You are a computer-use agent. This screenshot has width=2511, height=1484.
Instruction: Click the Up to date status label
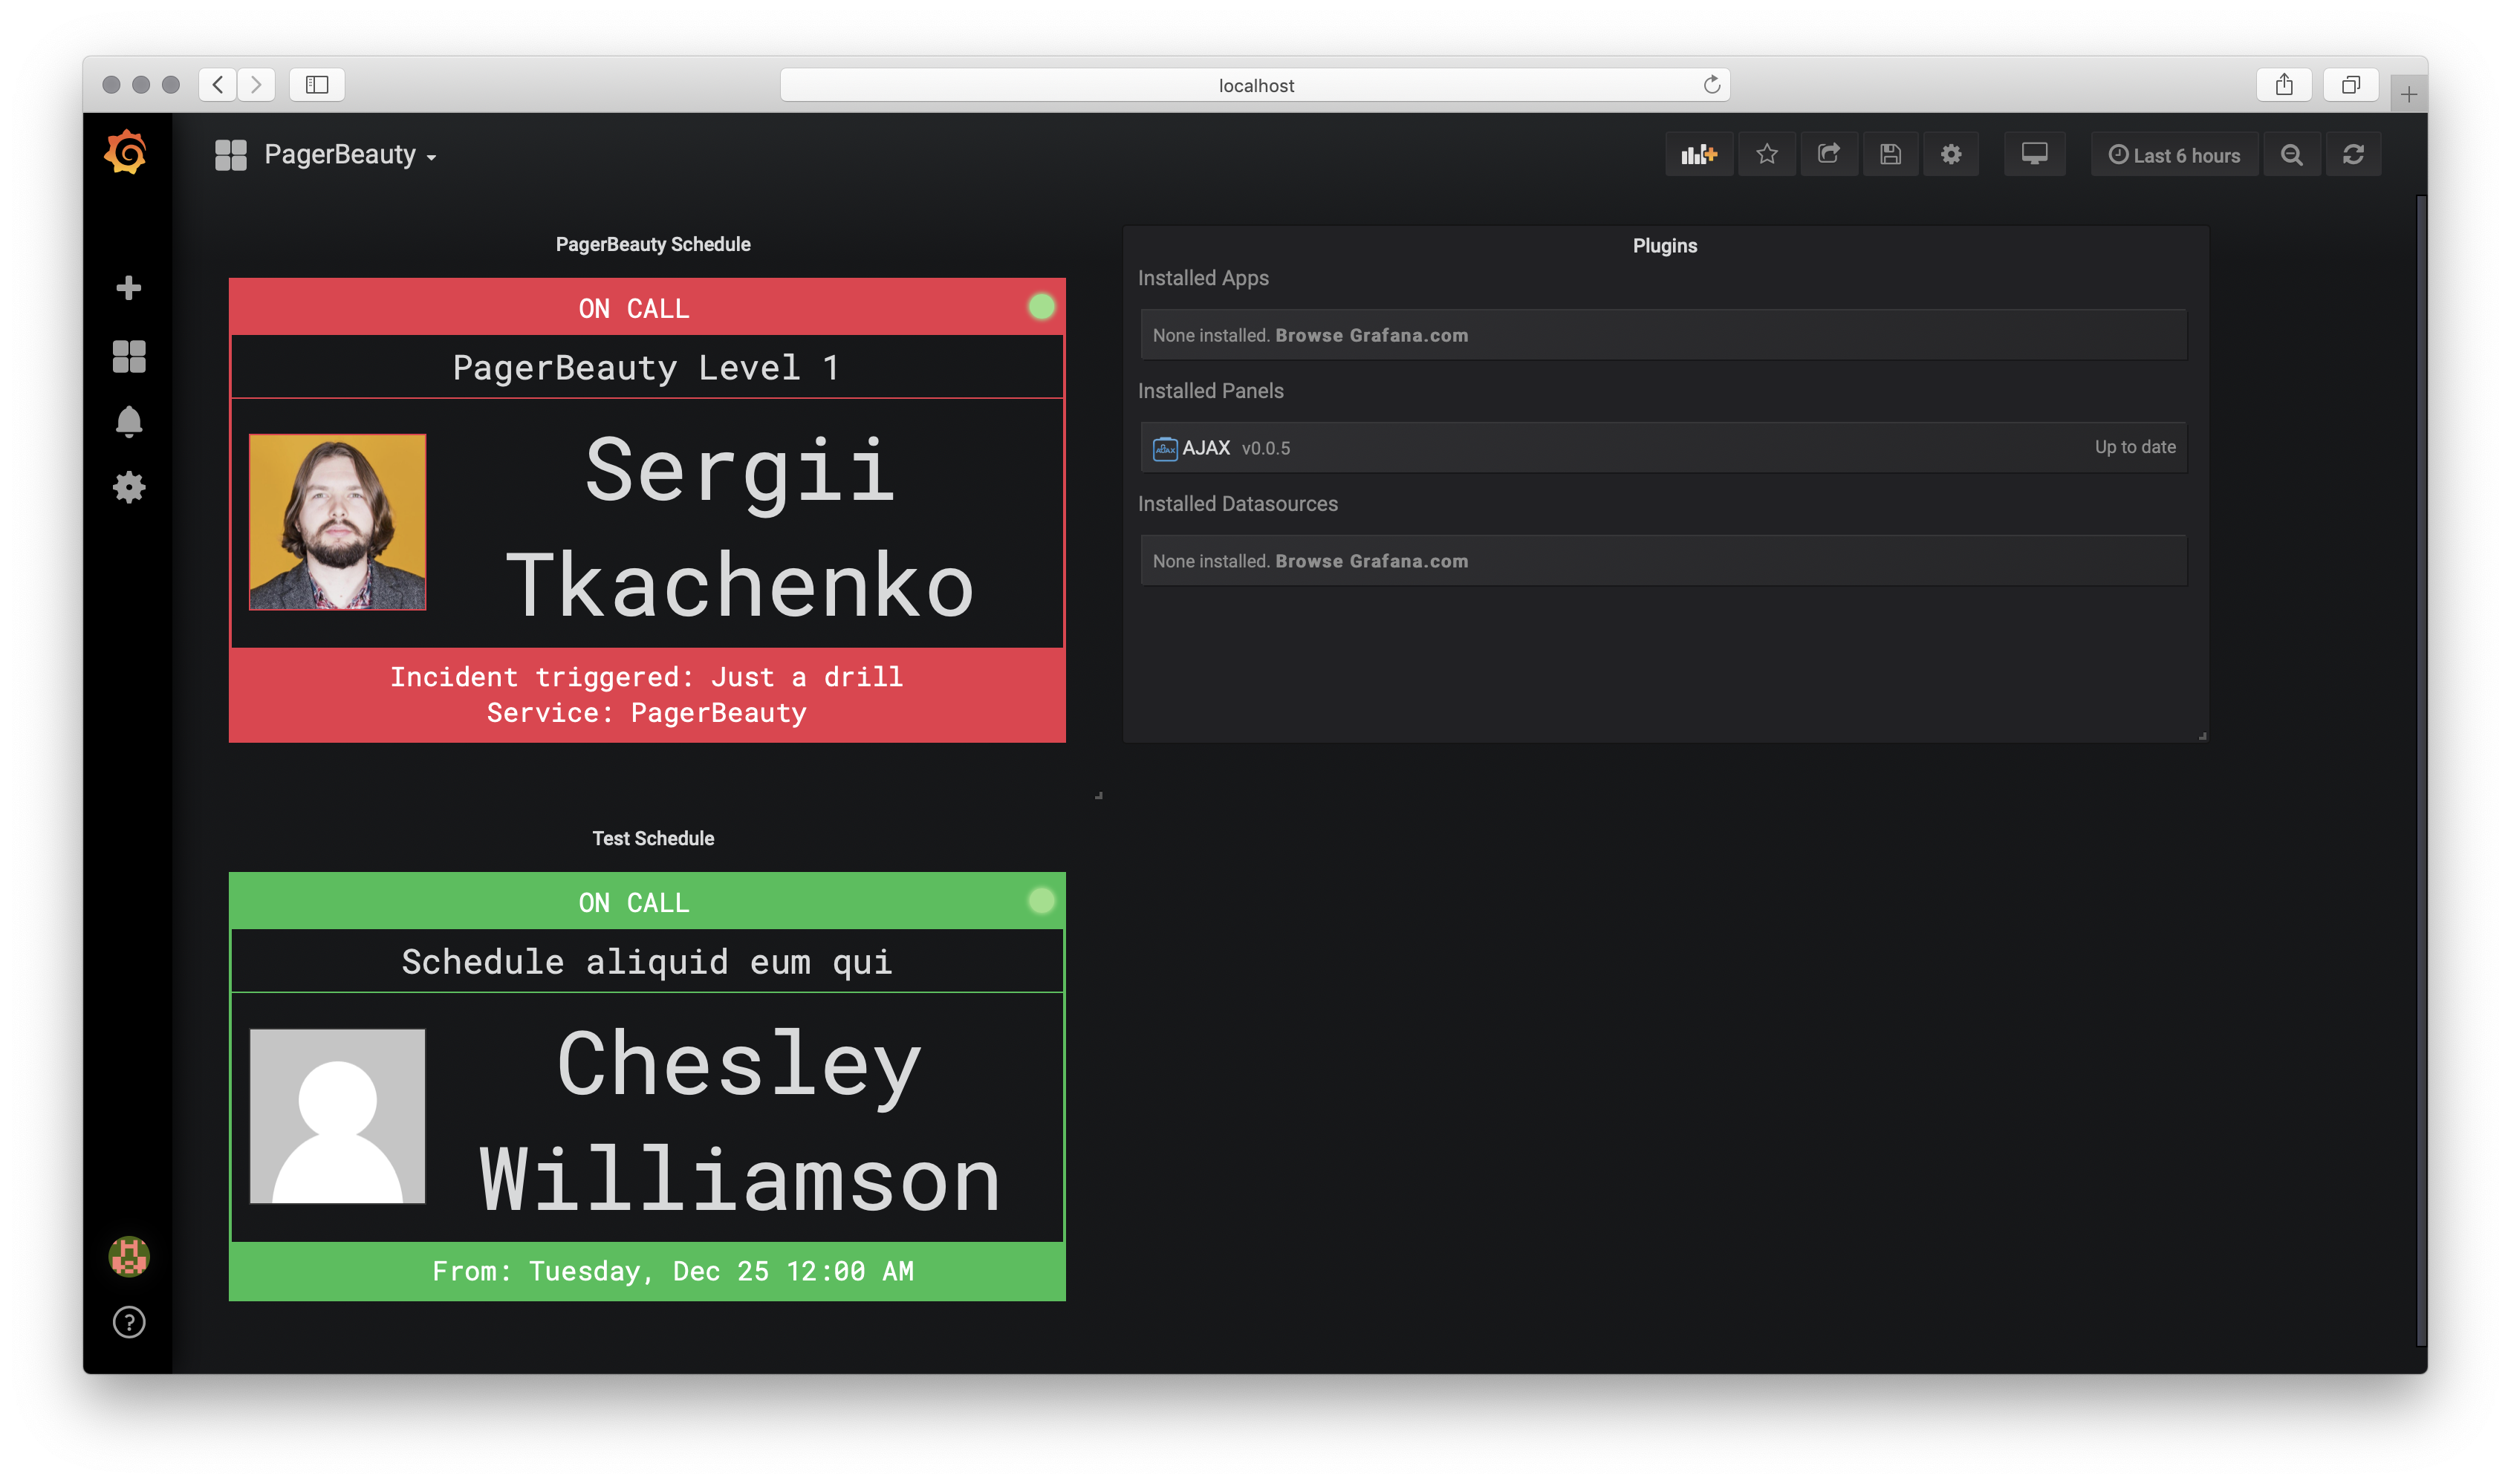2135,447
